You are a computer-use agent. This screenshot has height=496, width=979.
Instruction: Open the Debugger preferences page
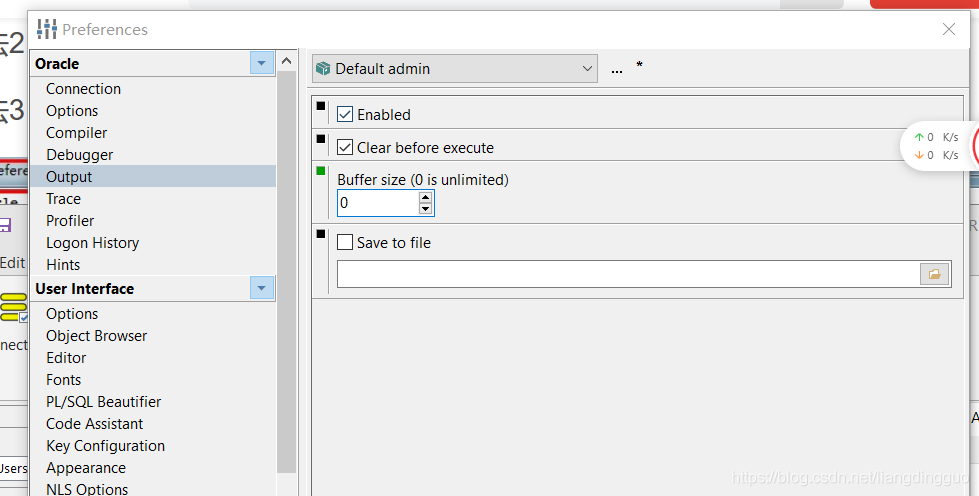tap(79, 155)
